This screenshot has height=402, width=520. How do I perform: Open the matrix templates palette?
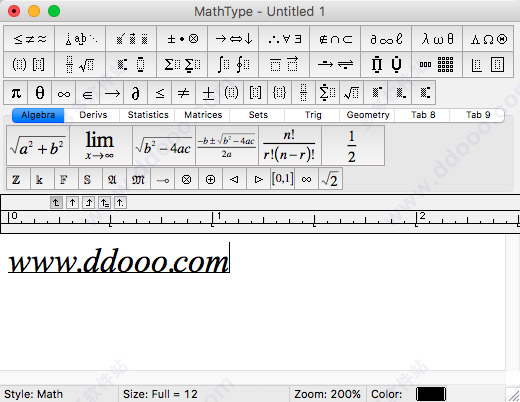(x=437, y=64)
